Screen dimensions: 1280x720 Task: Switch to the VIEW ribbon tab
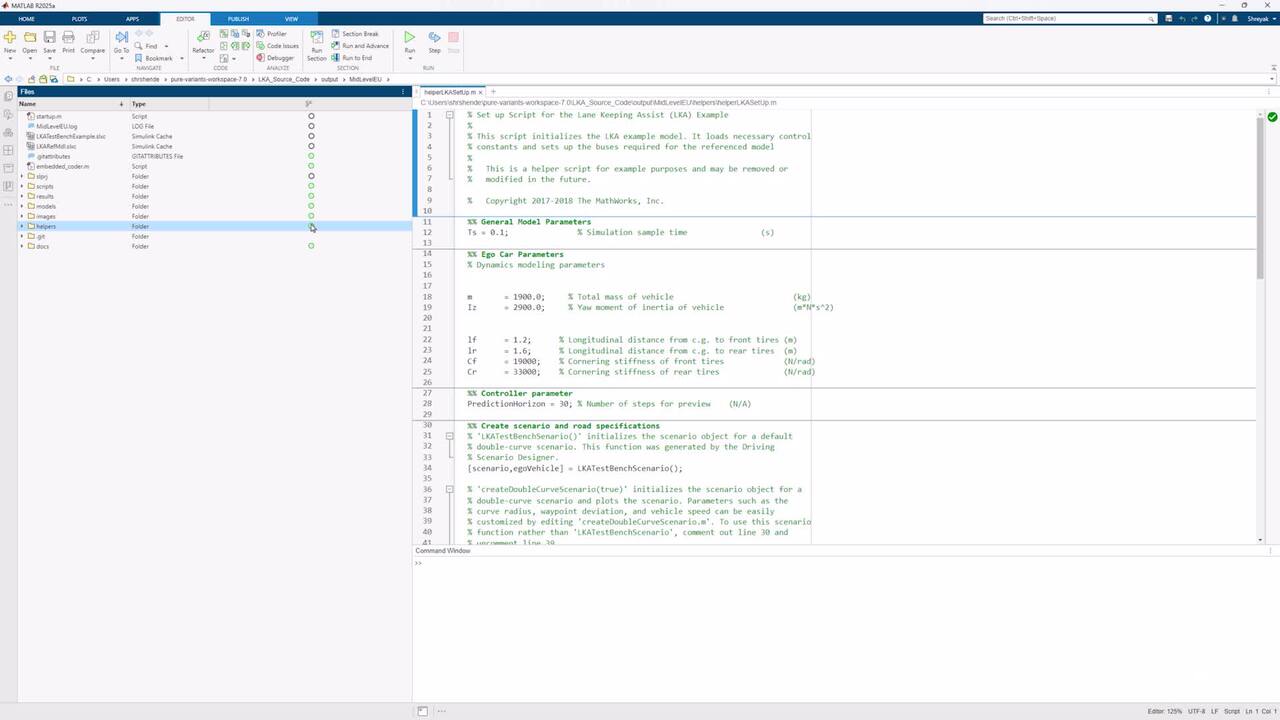click(x=291, y=19)
